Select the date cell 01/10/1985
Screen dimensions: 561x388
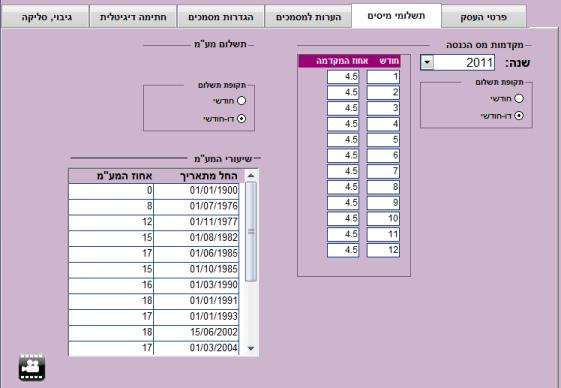pyautogui.click(x=196, y=269)
